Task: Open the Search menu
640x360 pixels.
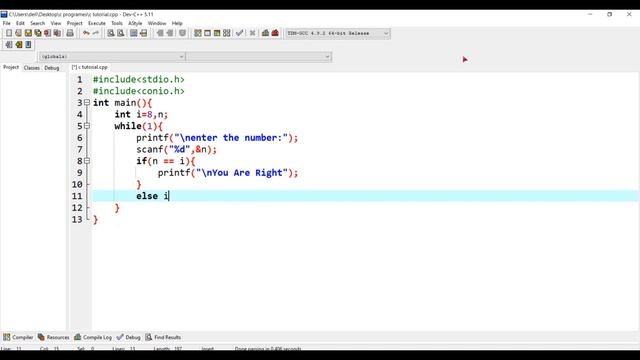Action: (x=38, y=23)
